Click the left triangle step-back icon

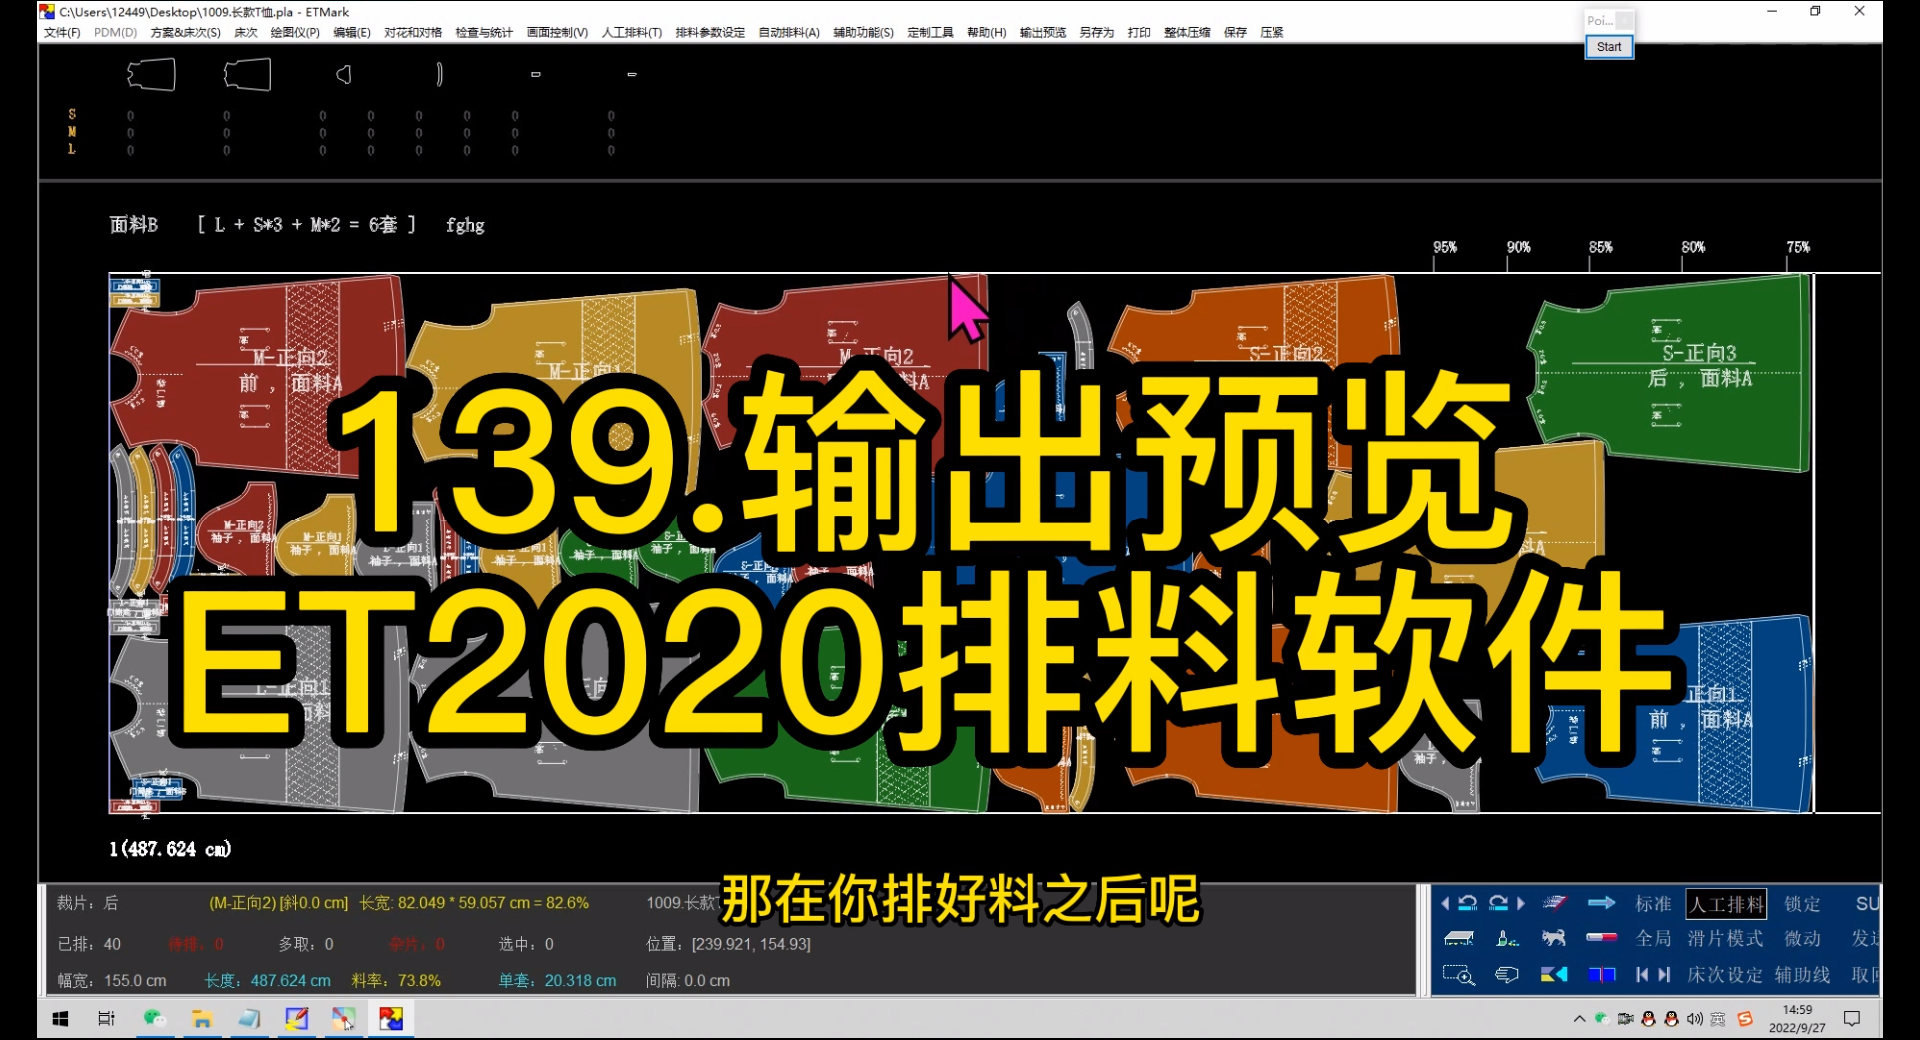click(x=1445, y=903)
